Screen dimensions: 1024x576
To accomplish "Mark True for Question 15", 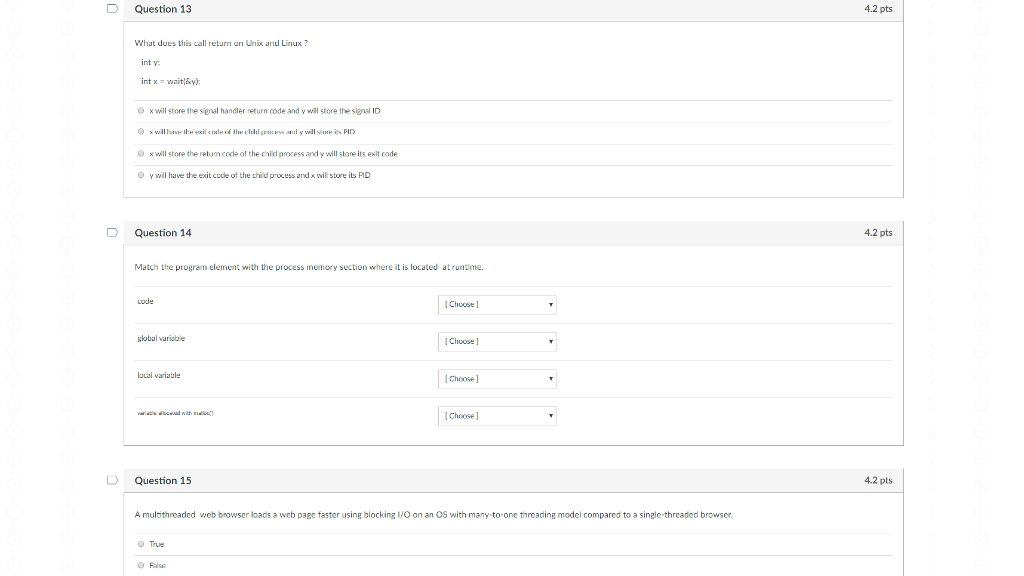I will tap(142, 544).
